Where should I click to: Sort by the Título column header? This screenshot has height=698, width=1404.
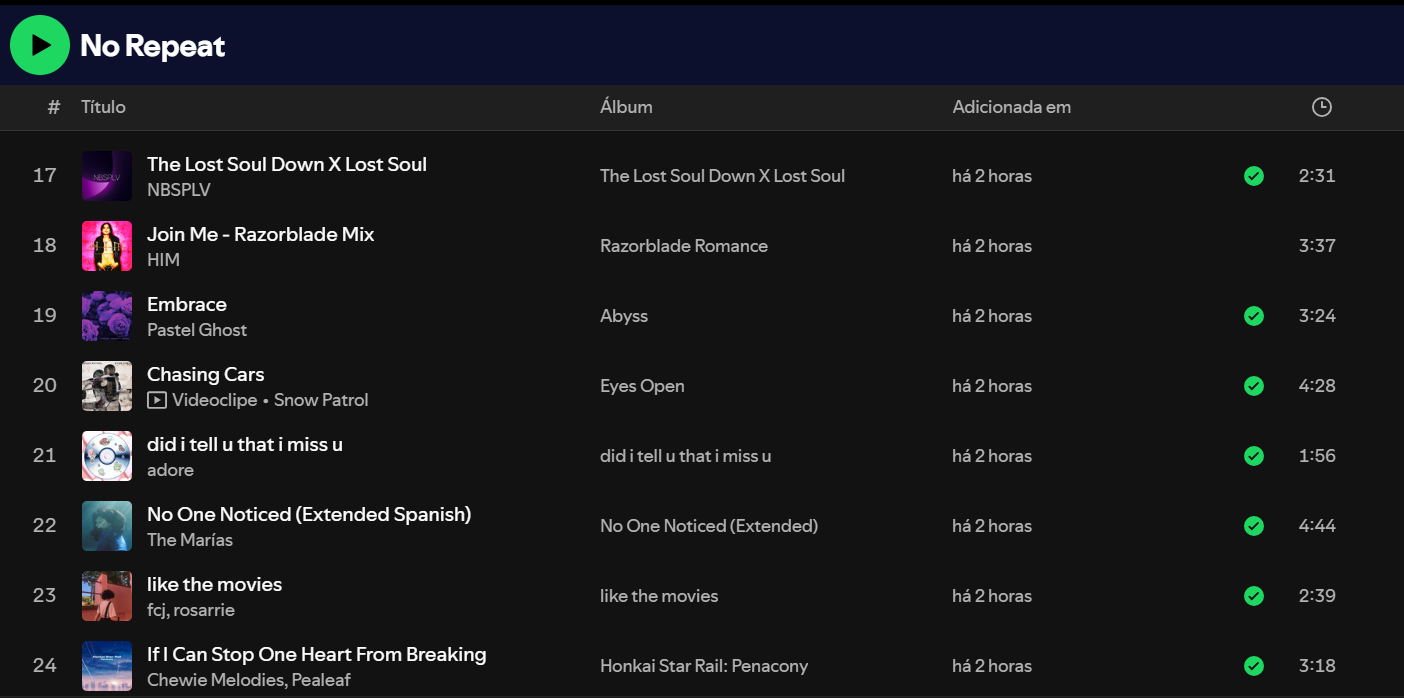coord(103,107)
